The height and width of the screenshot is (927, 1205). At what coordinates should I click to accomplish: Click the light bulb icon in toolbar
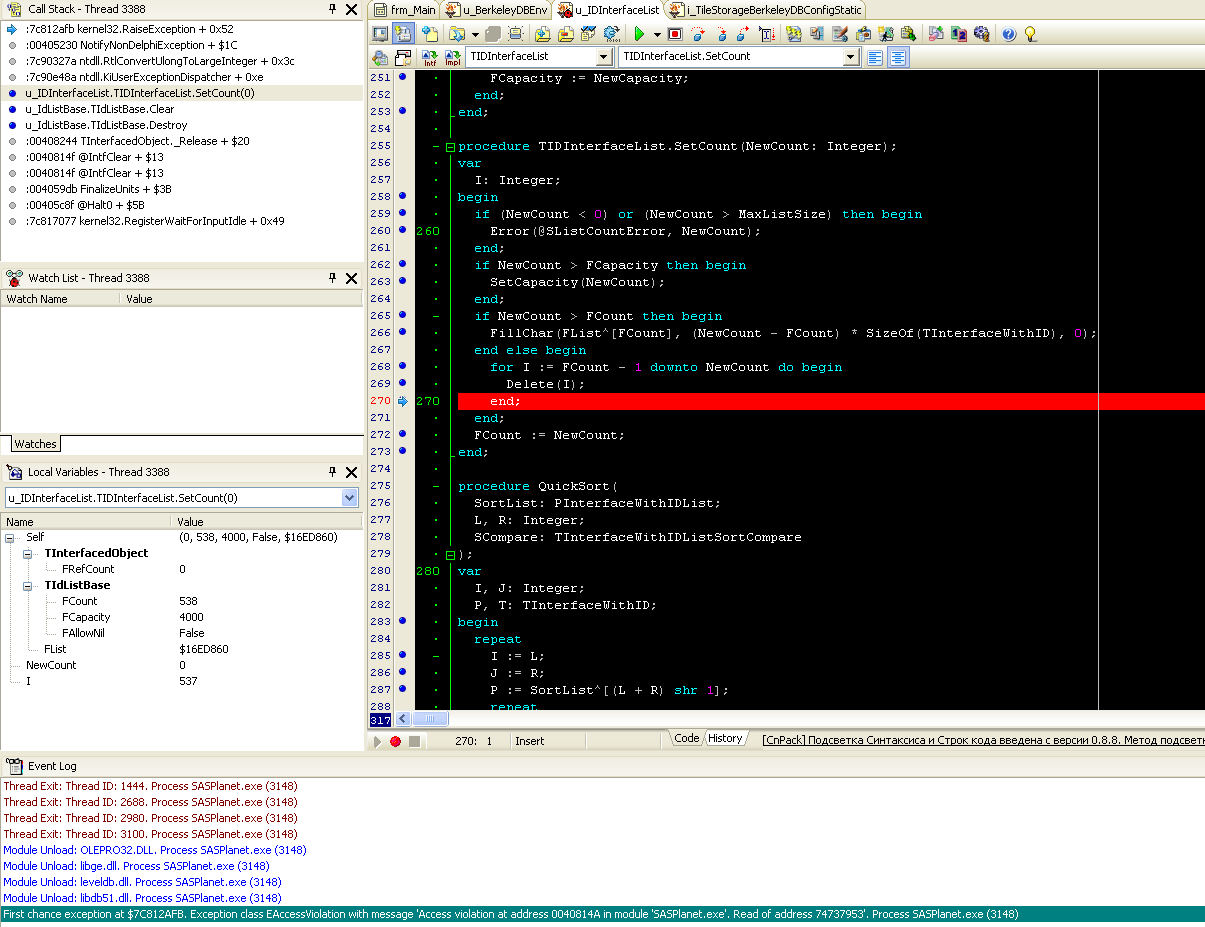coord(1030,34)
